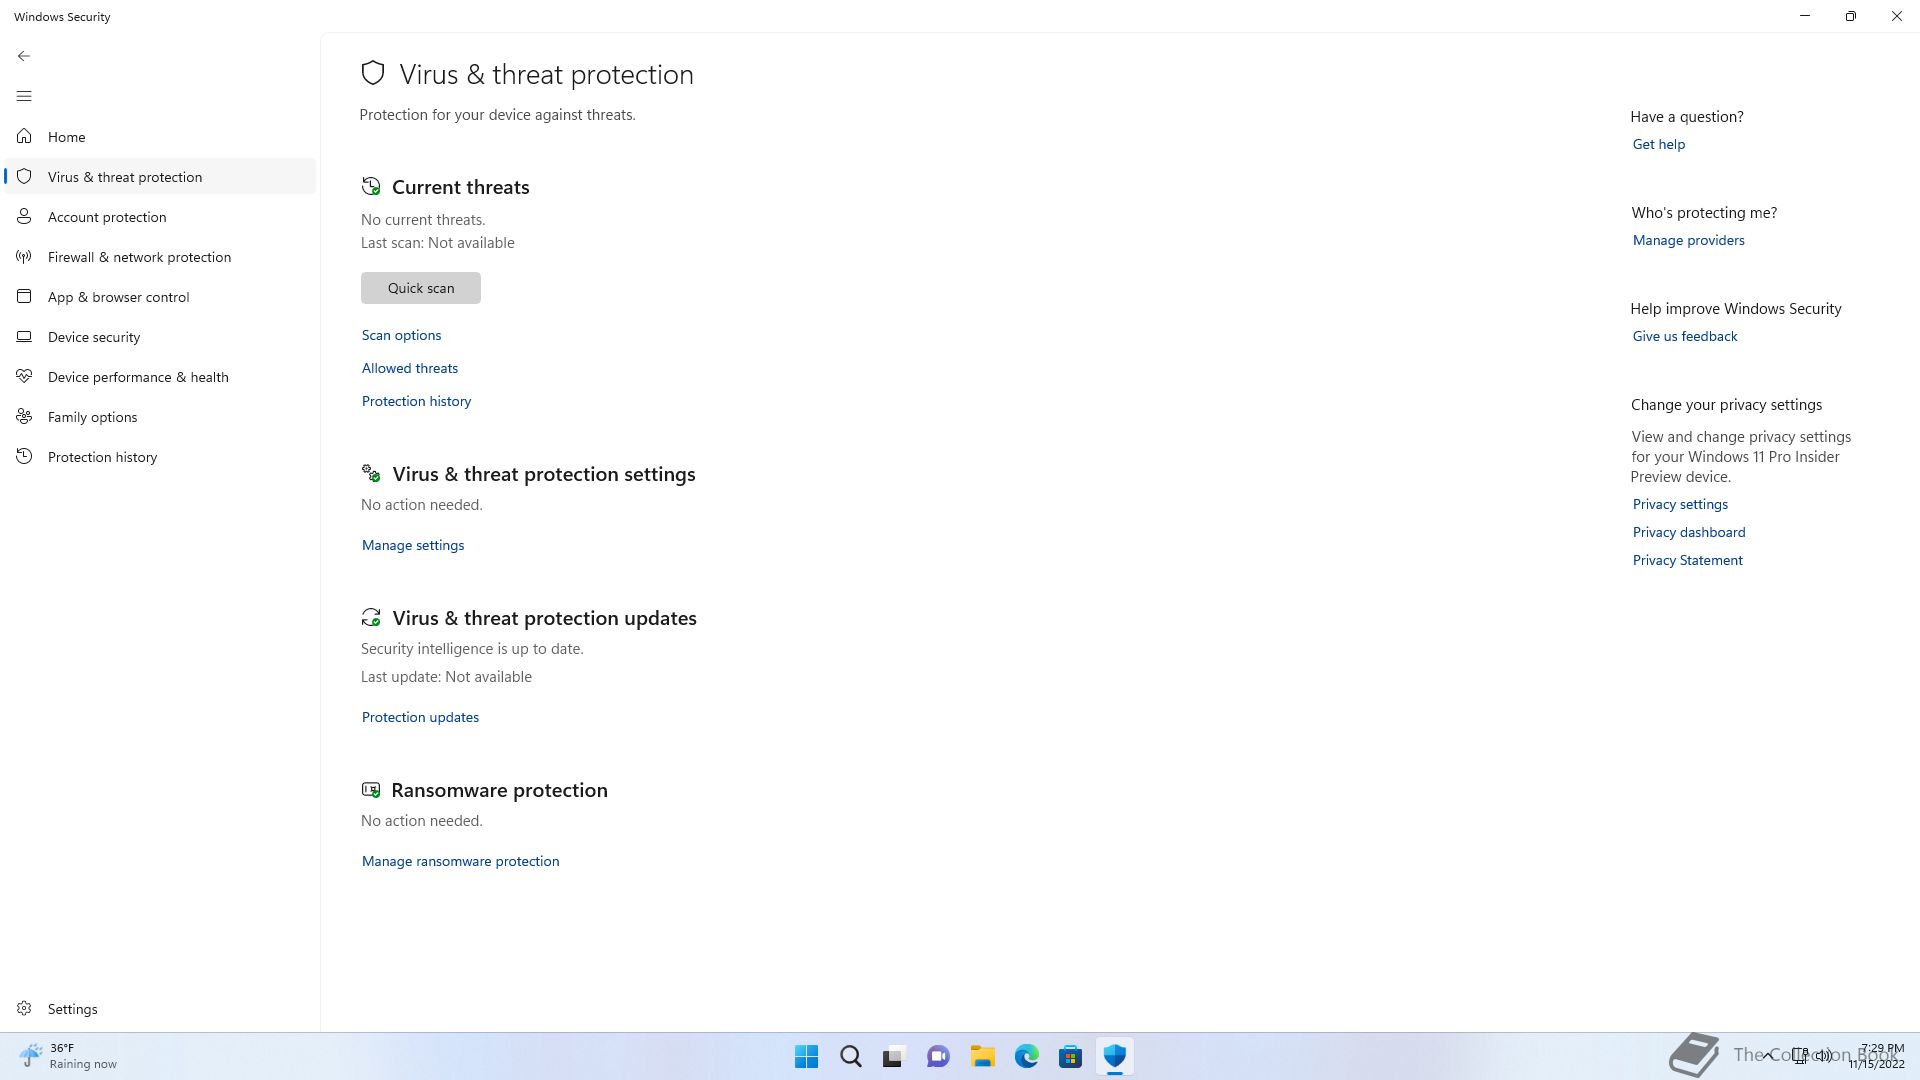The width and height of the screenshot is (1920, 1080).
Task: Click the protection settings gears icon
Action: click(371, 473)
